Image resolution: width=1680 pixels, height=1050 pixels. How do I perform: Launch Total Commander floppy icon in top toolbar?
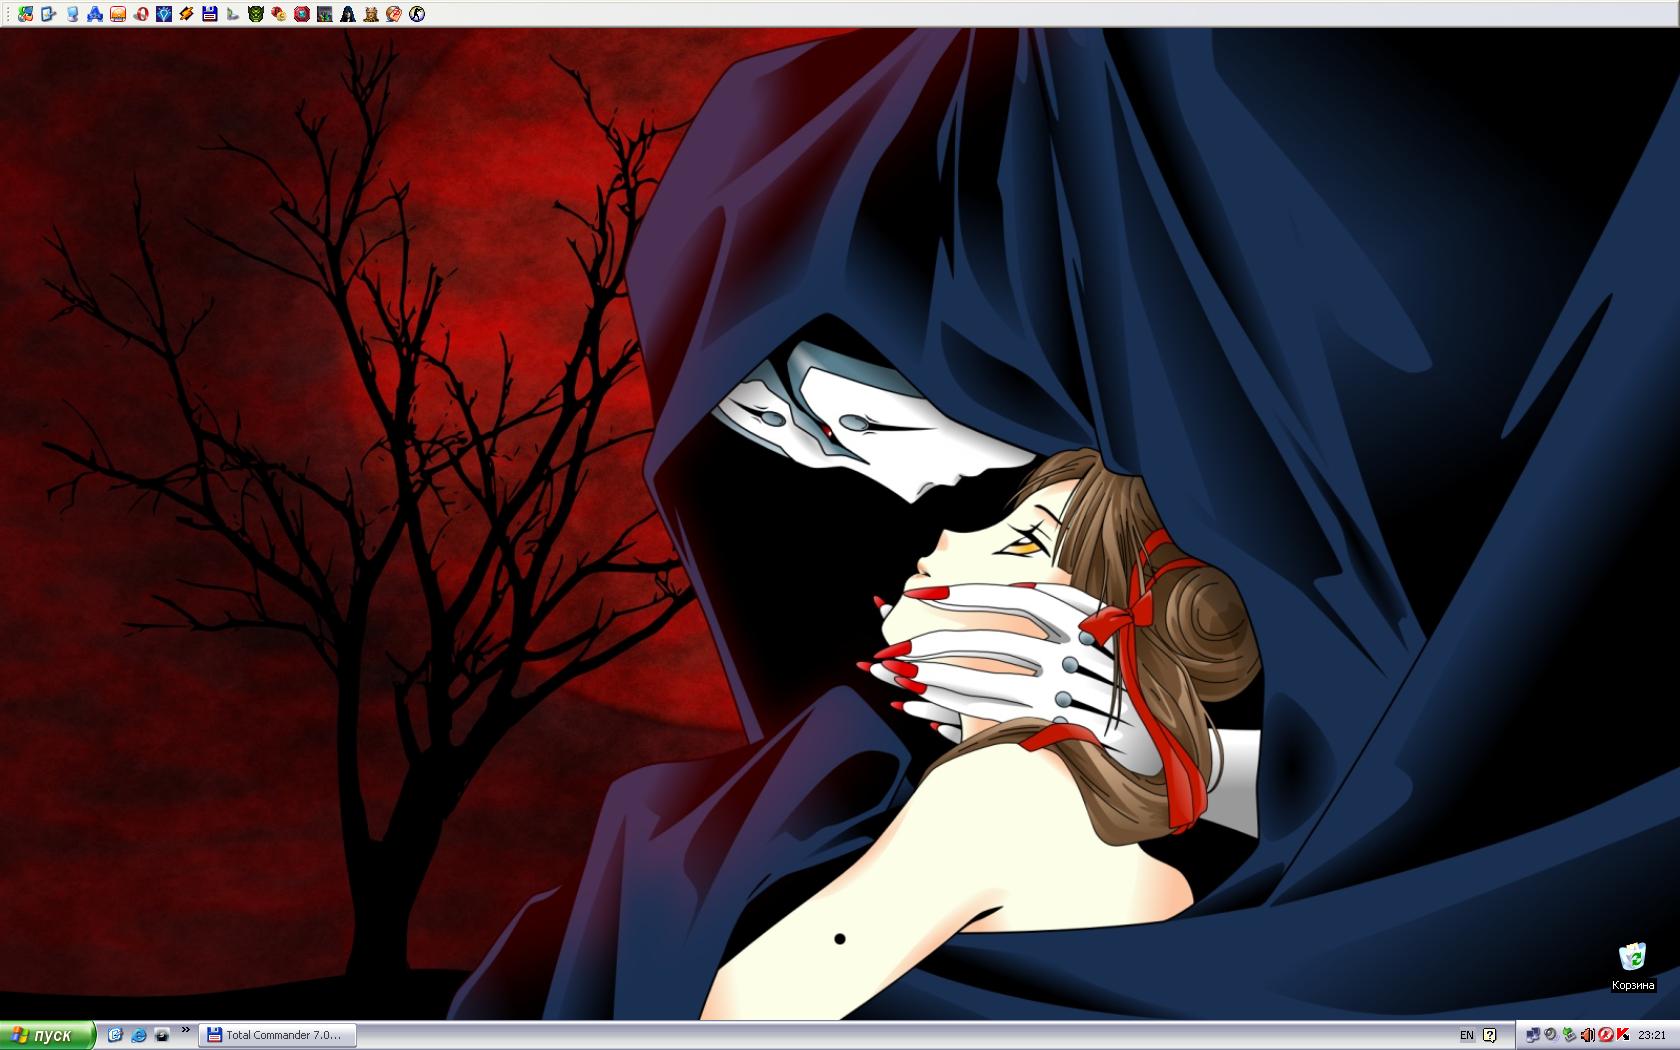click(210, 14)
